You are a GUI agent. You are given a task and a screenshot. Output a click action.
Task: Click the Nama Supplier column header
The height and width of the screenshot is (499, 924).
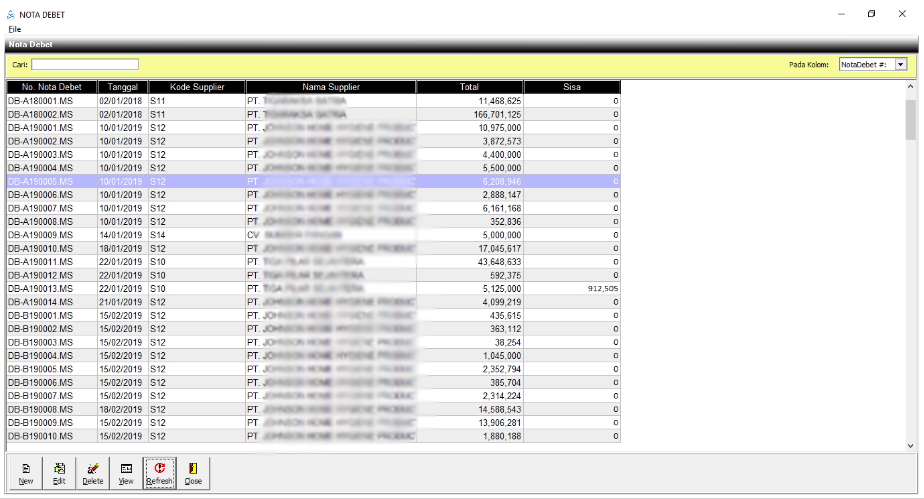coord(331,87)
